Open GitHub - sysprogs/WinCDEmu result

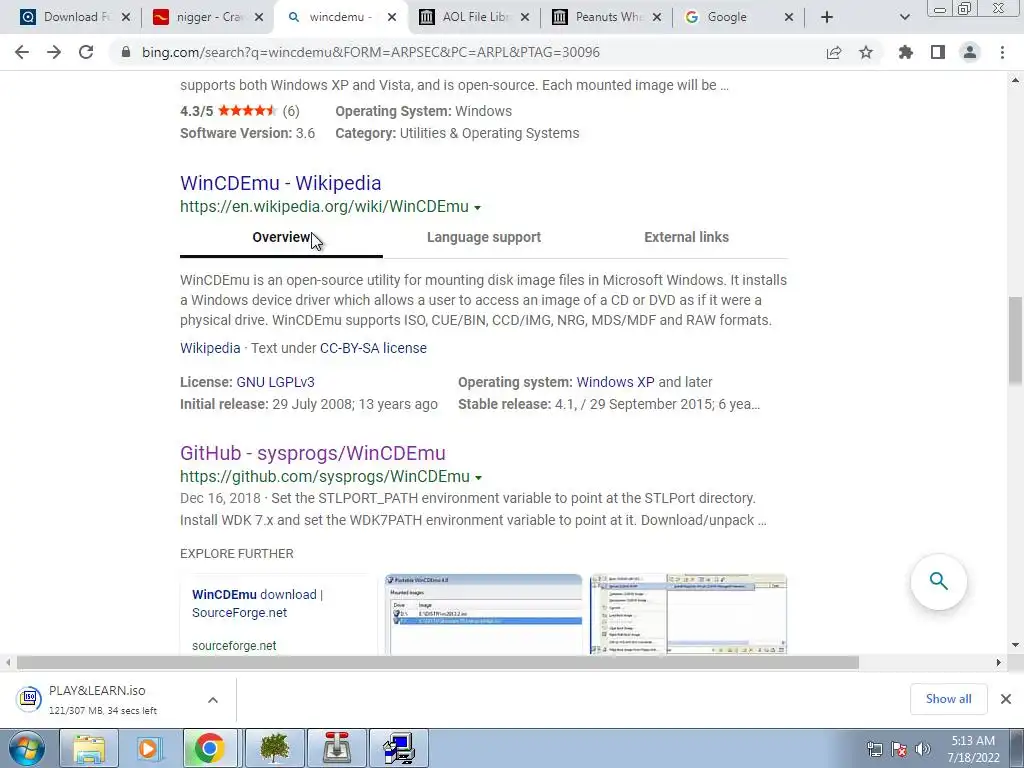point(313,453)
